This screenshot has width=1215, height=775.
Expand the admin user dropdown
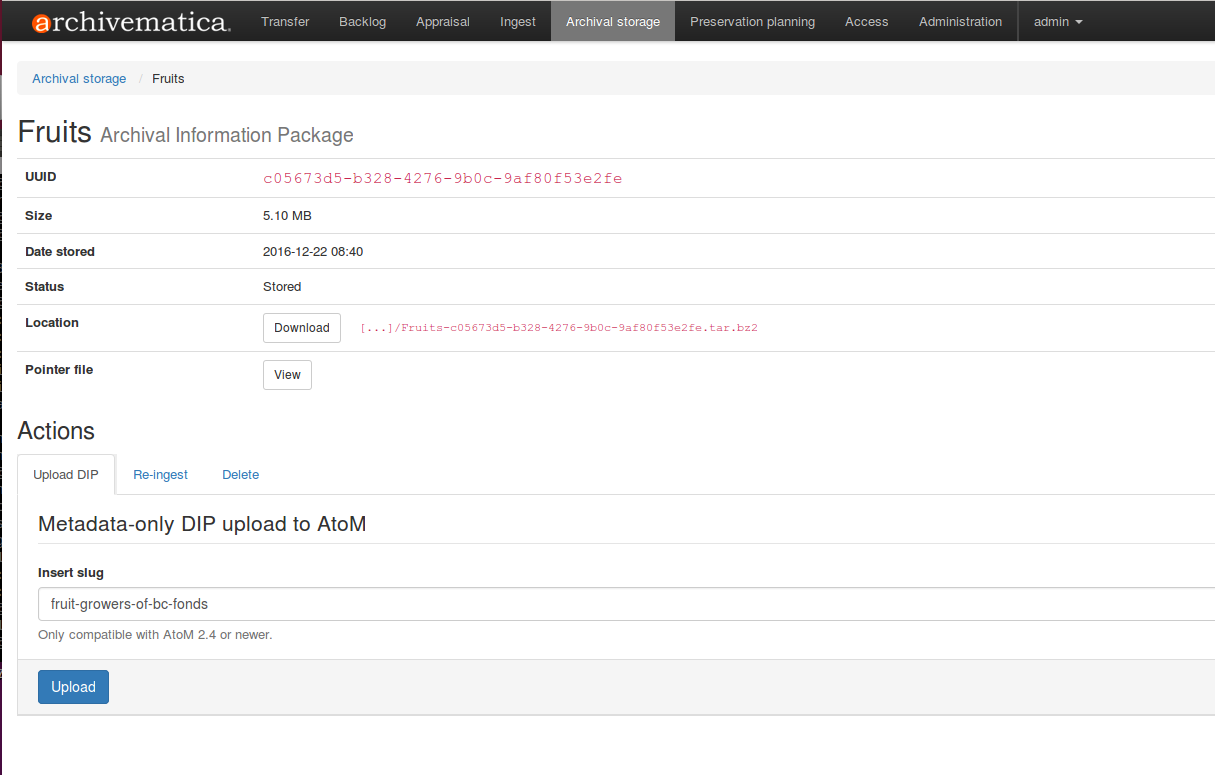(1058, 22)
